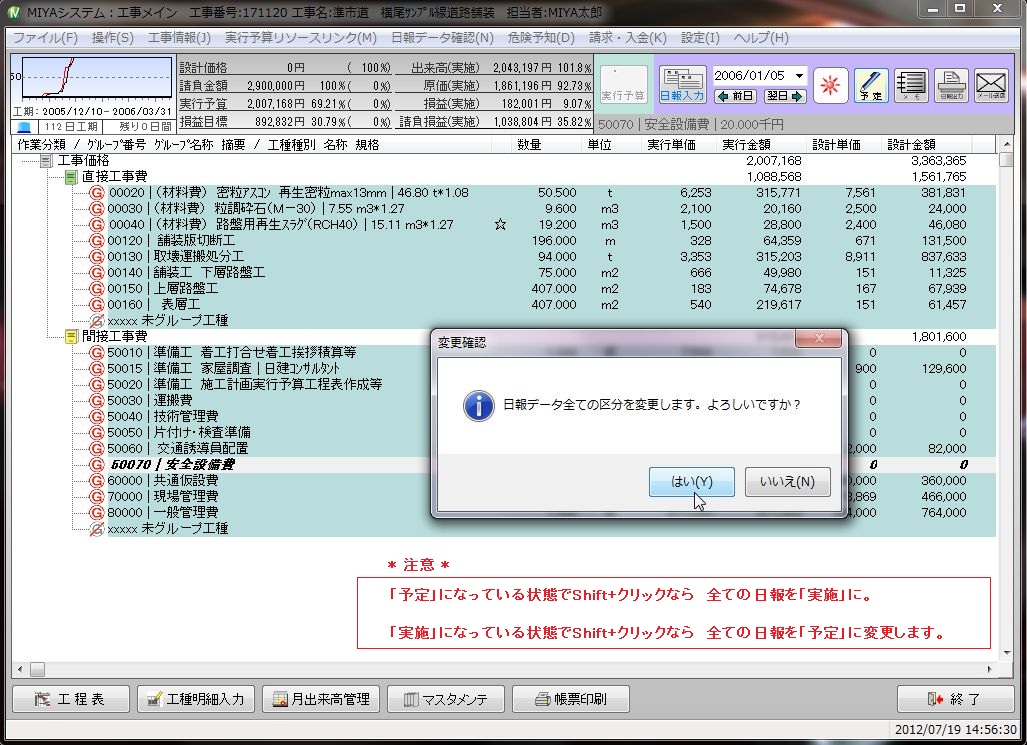The image size is (1027, 745).
Task: Click the G icon of 00040 路盤用再生スラグ row
Action: [96, 225]
